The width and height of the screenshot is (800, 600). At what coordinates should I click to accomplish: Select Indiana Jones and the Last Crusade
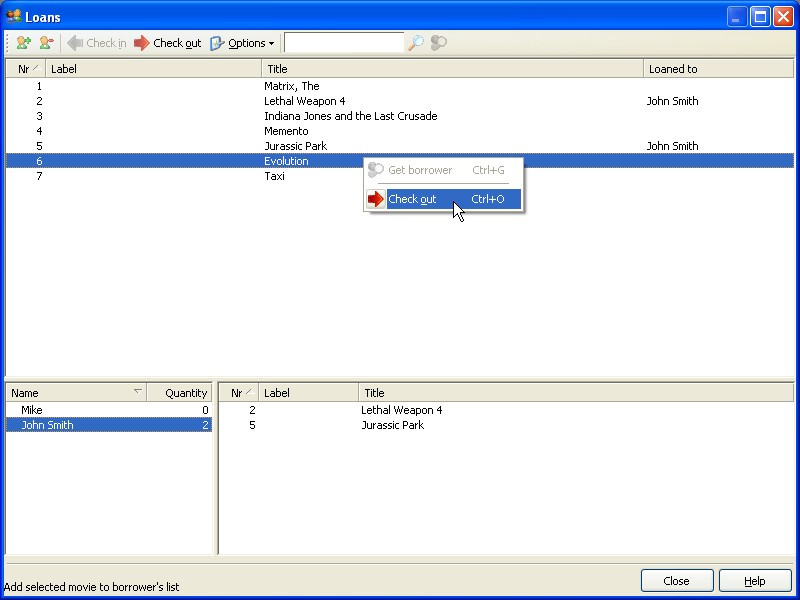399,116
